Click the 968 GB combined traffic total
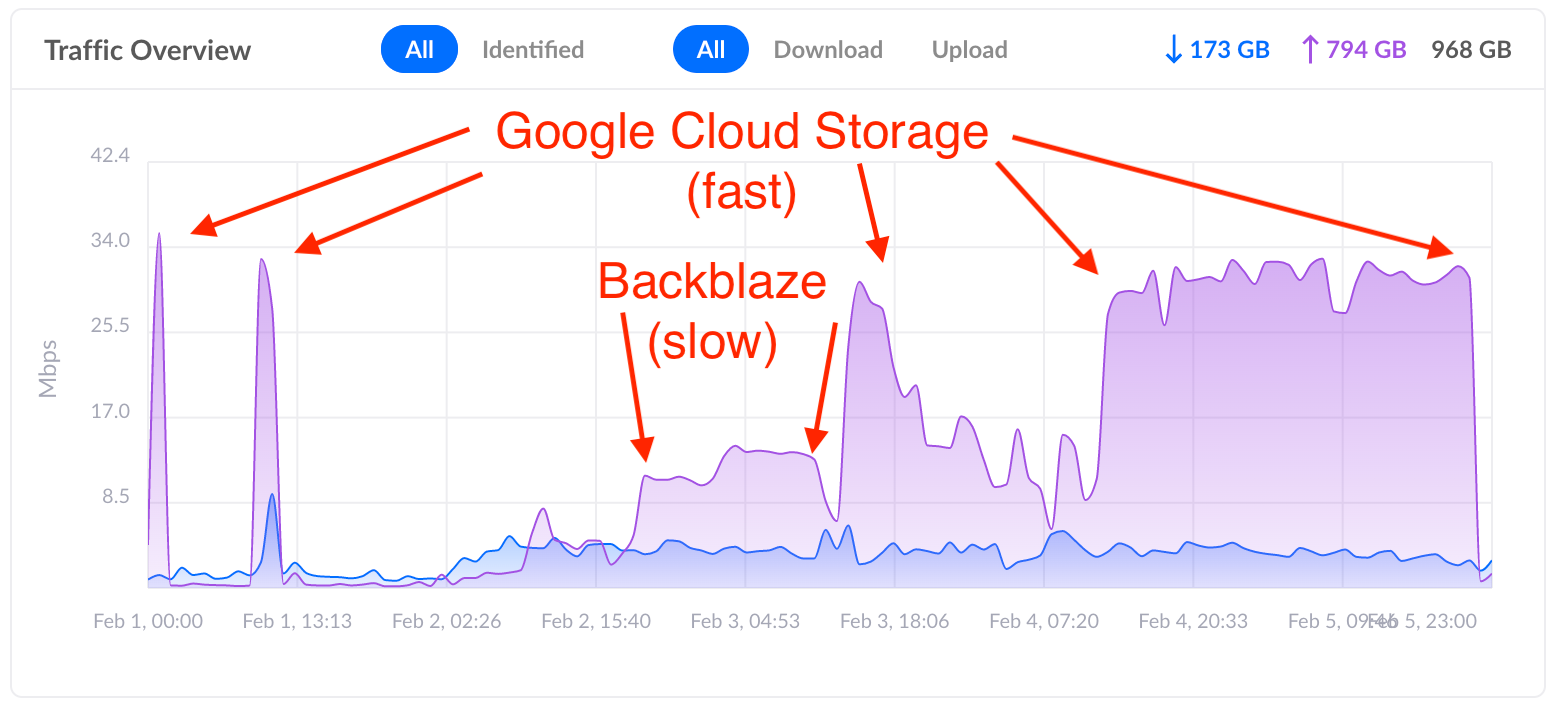This screenshot has height=710, width=1556. (1471, 48)
